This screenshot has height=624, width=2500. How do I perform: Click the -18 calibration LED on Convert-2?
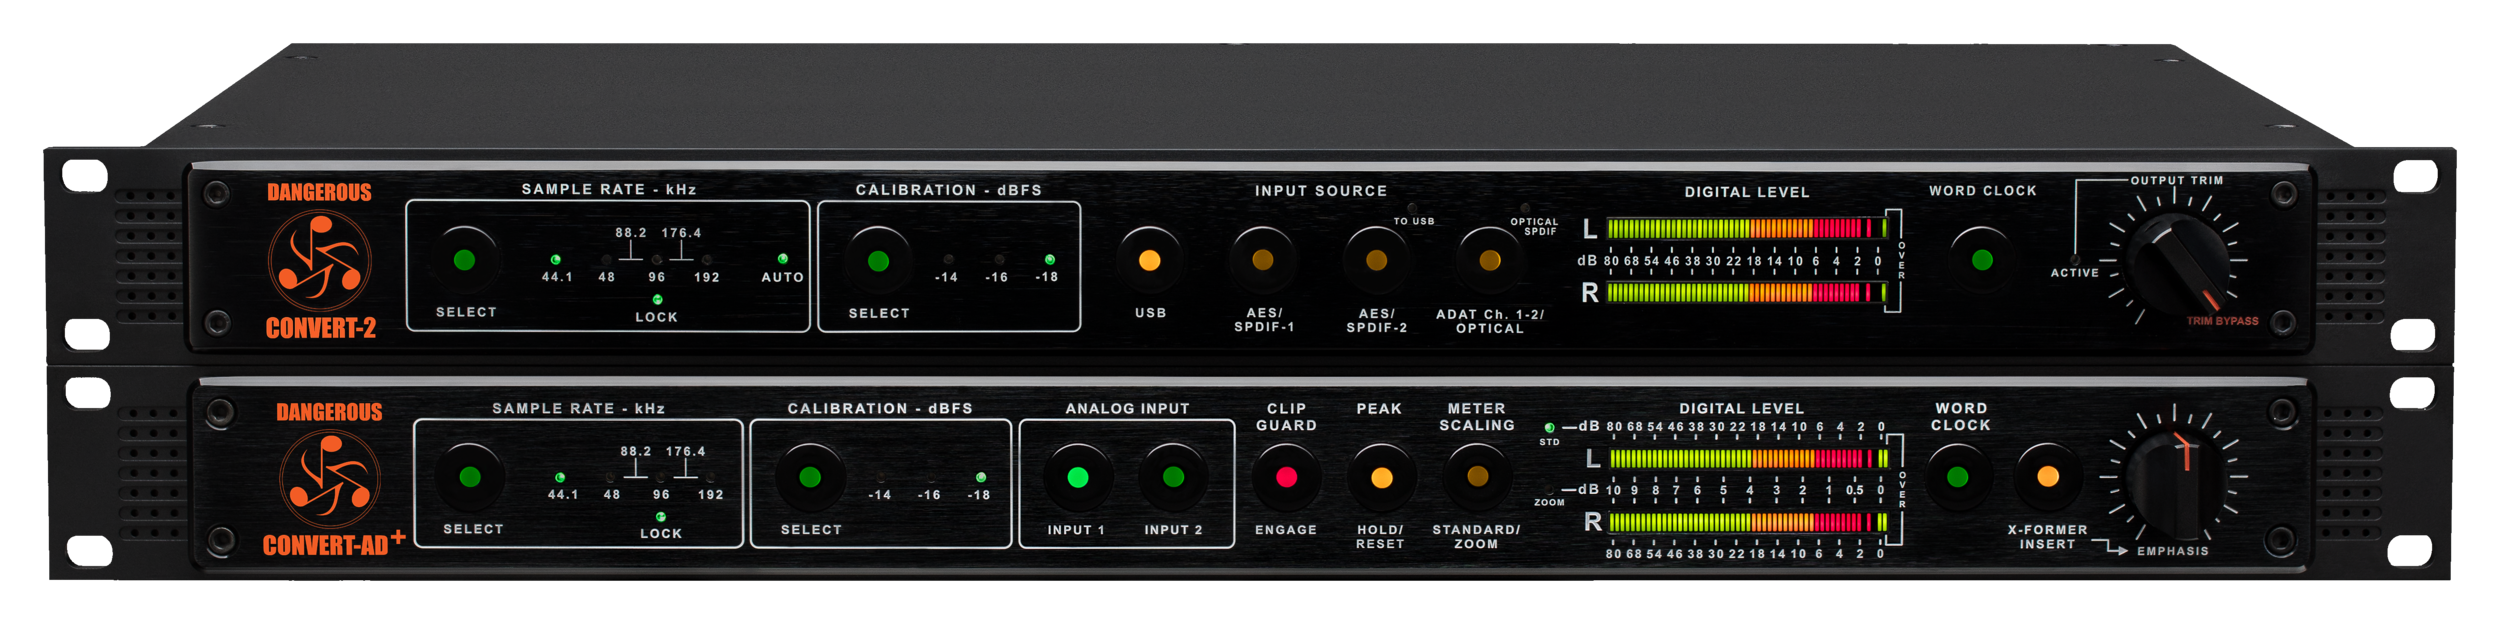(x=1049, y=260)
